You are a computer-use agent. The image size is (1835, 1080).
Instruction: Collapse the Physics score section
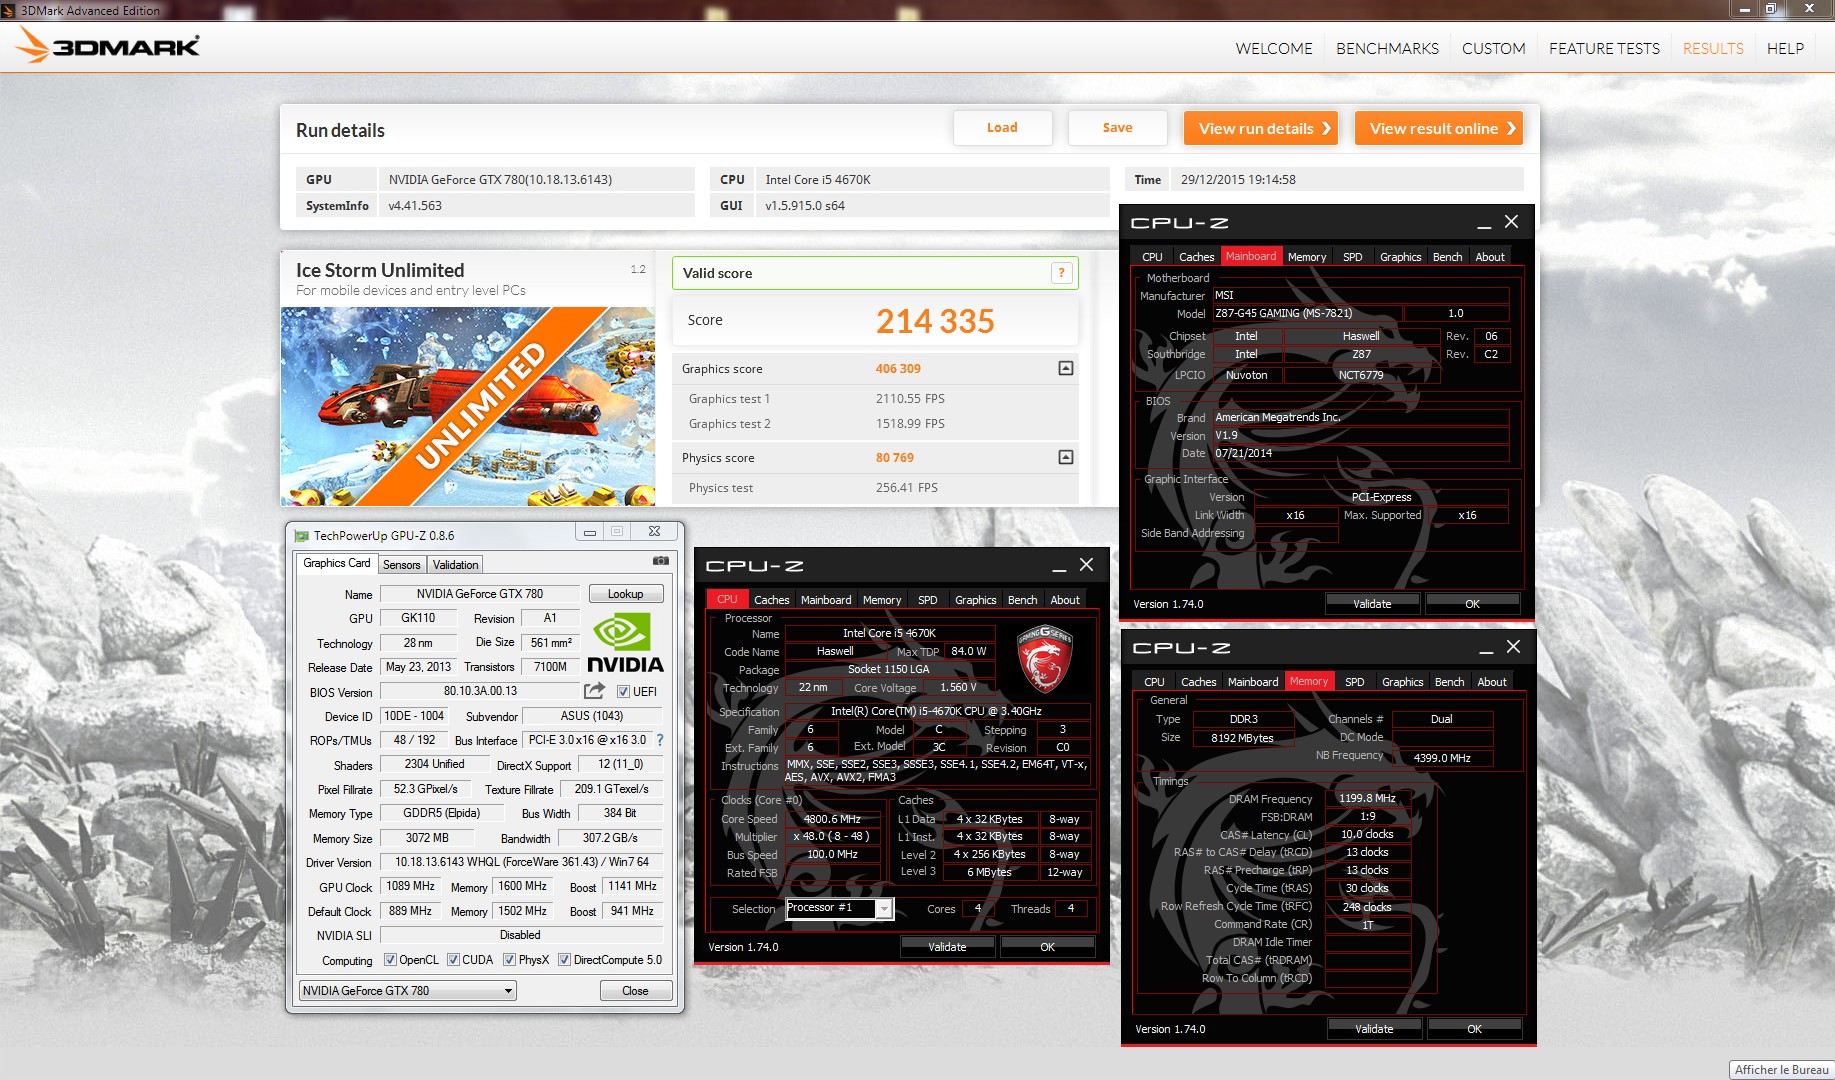(1066, 457)
